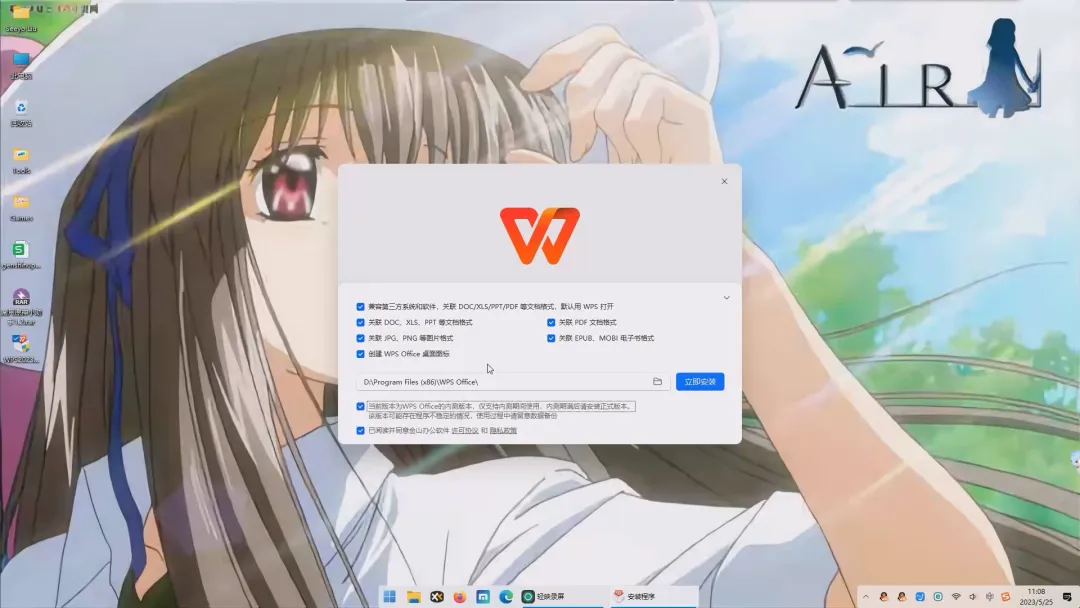Viewport: 1080px width, 608px height.
Task: Click the second QQ penguin tray icon
Action: pos(902,597)
